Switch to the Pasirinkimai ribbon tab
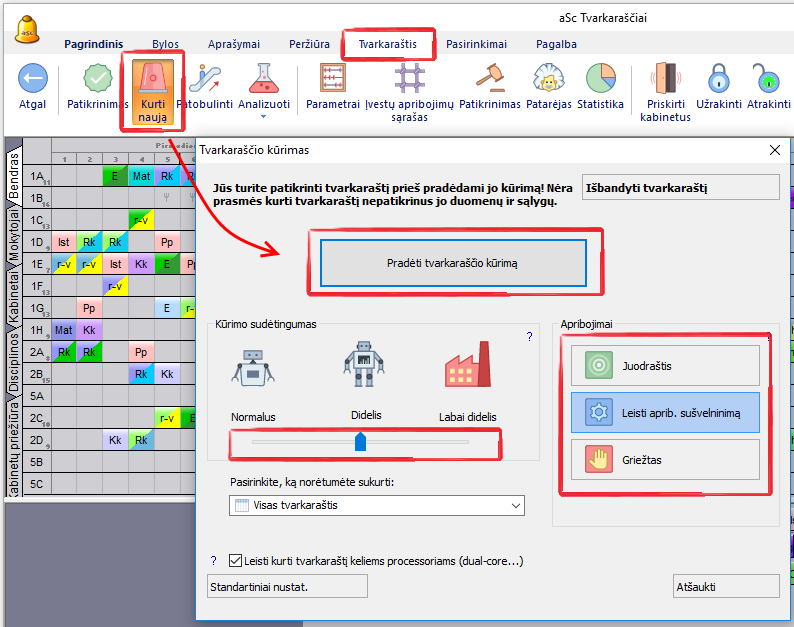 point(476,44)
